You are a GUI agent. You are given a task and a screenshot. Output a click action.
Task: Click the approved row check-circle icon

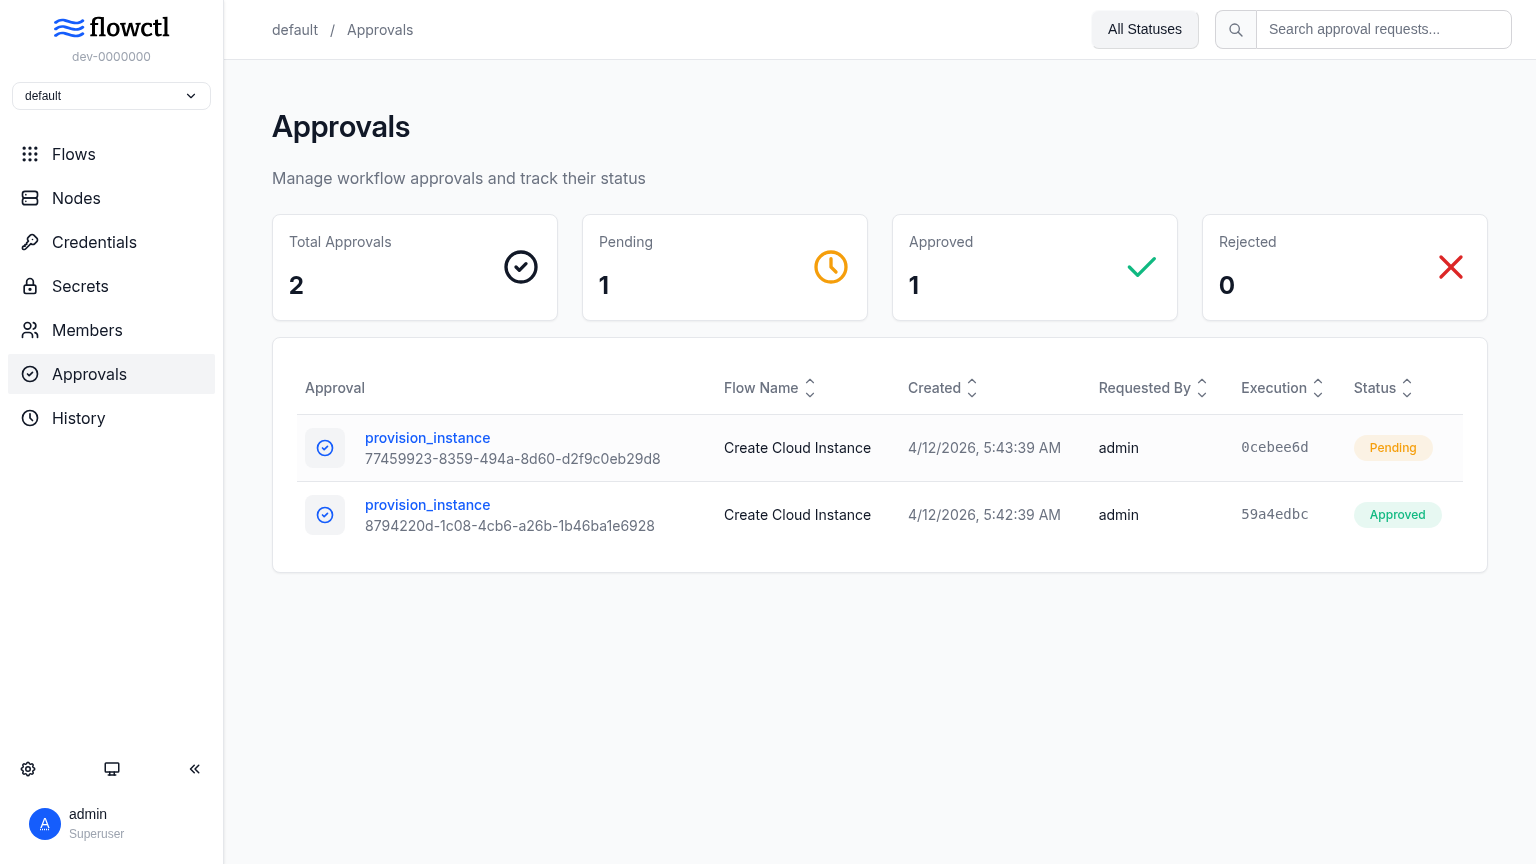(325, 515)
